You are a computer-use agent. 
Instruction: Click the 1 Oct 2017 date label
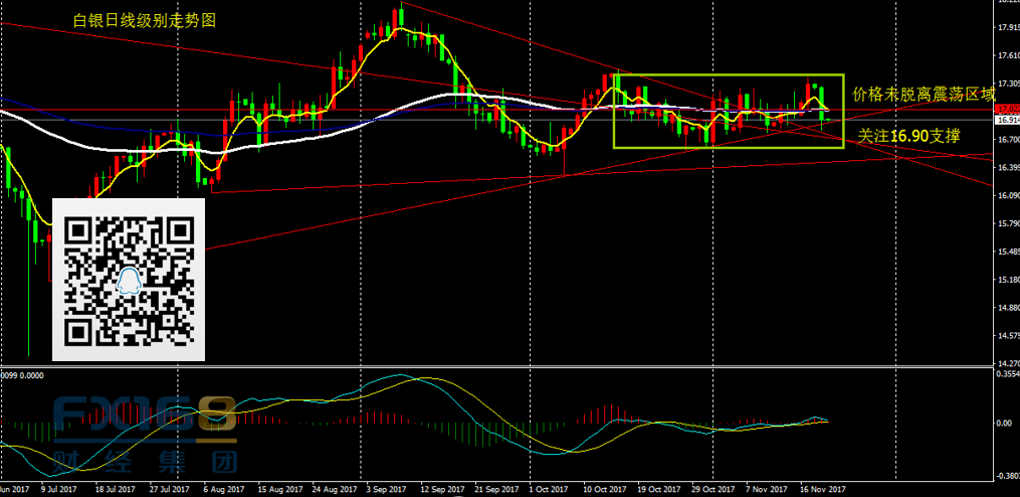pos(547,490)
